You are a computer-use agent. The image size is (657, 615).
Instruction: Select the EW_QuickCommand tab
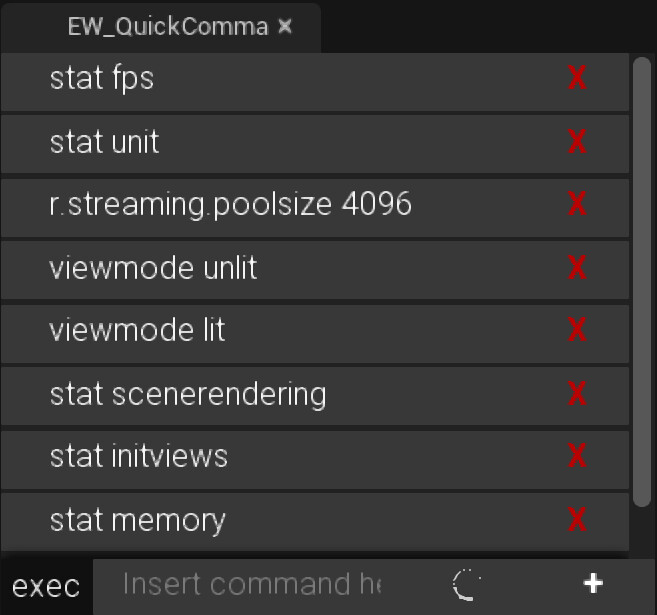tap(167, 27)
